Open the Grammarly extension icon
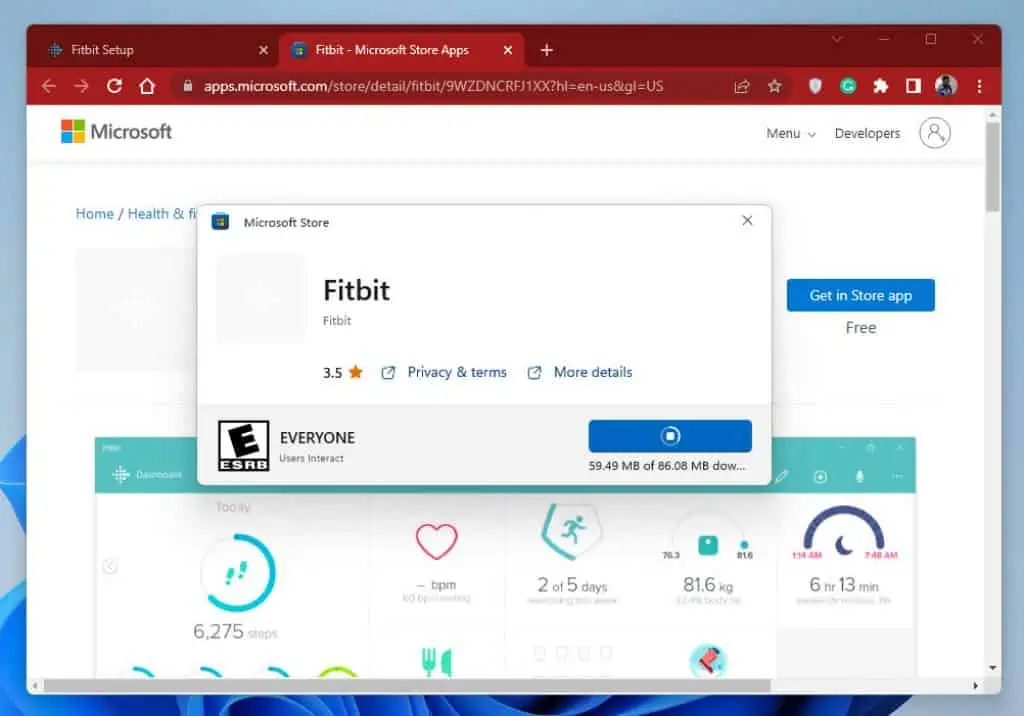Viewport: 1024px width, 716px height. click(x=847, y=86)
